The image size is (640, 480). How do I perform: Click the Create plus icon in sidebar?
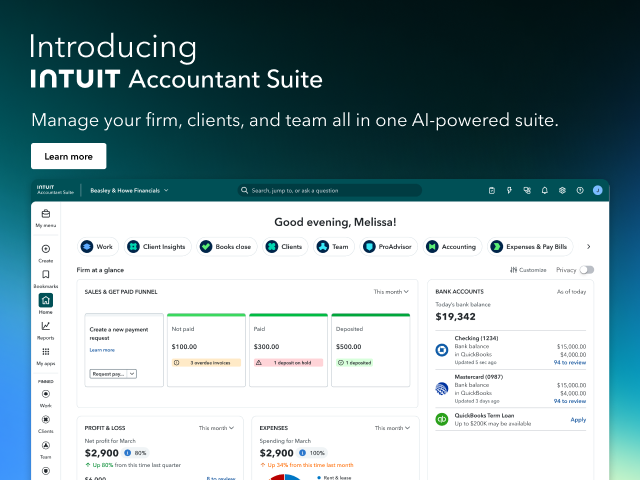tap(46, 249)
